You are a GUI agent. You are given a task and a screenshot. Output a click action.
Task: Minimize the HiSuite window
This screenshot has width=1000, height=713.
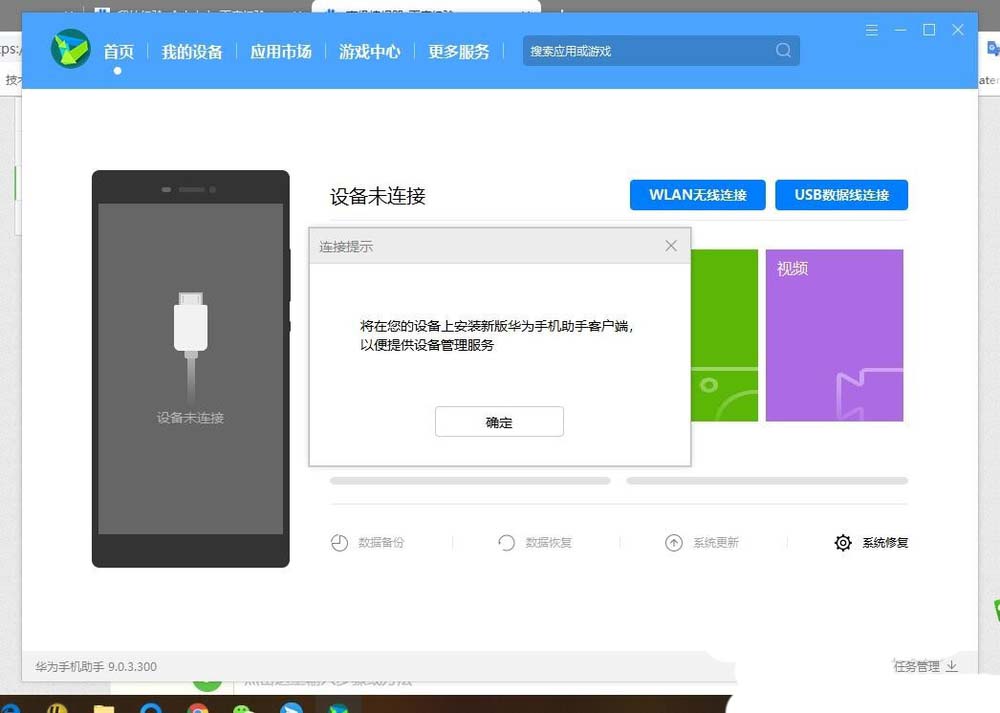click(x=901, y=30)
